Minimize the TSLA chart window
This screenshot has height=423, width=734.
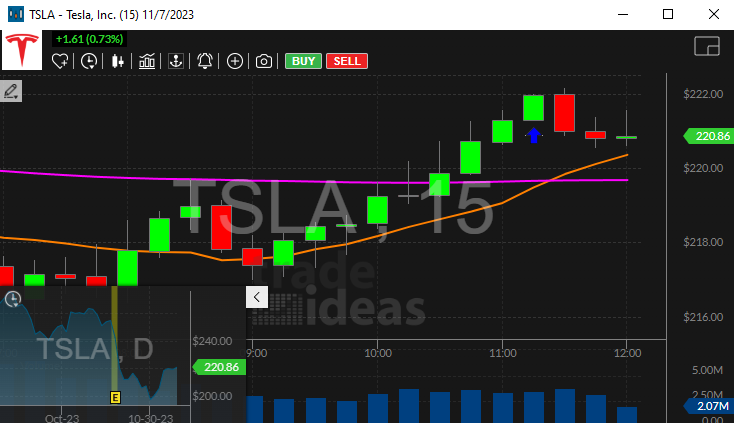[623, 14]
